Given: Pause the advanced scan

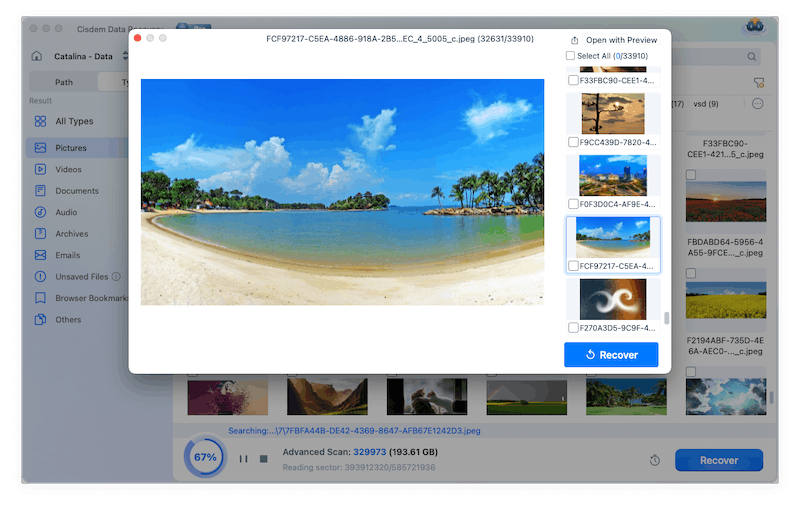Looking at the screenshot, I should (243, 459).
